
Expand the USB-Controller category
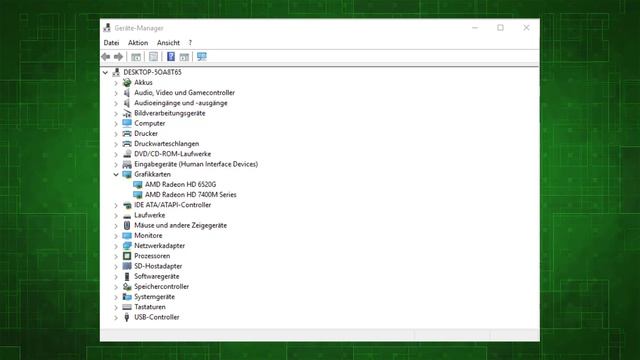[x=116, y=318]
